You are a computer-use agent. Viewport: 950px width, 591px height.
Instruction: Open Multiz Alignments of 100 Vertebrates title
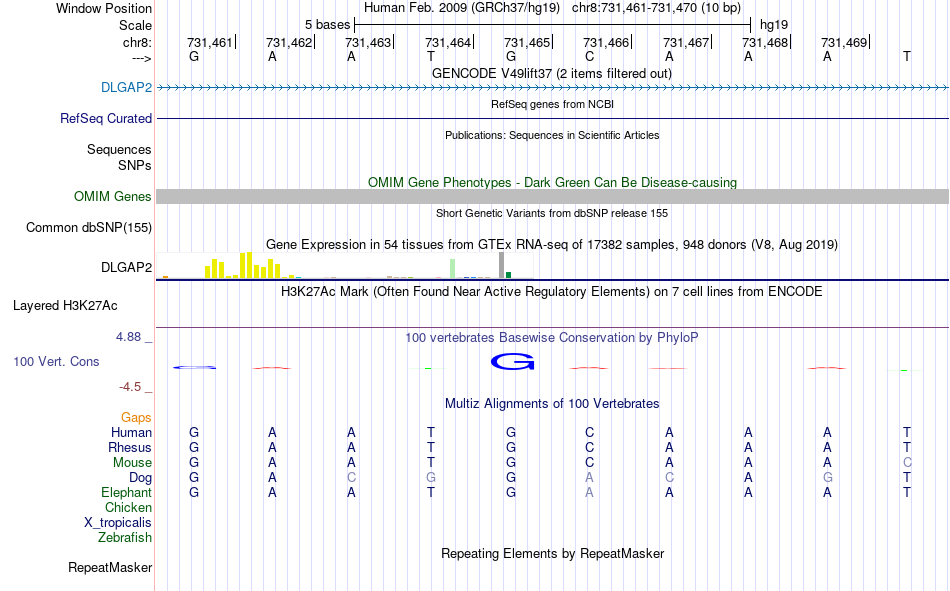point(552,404)
